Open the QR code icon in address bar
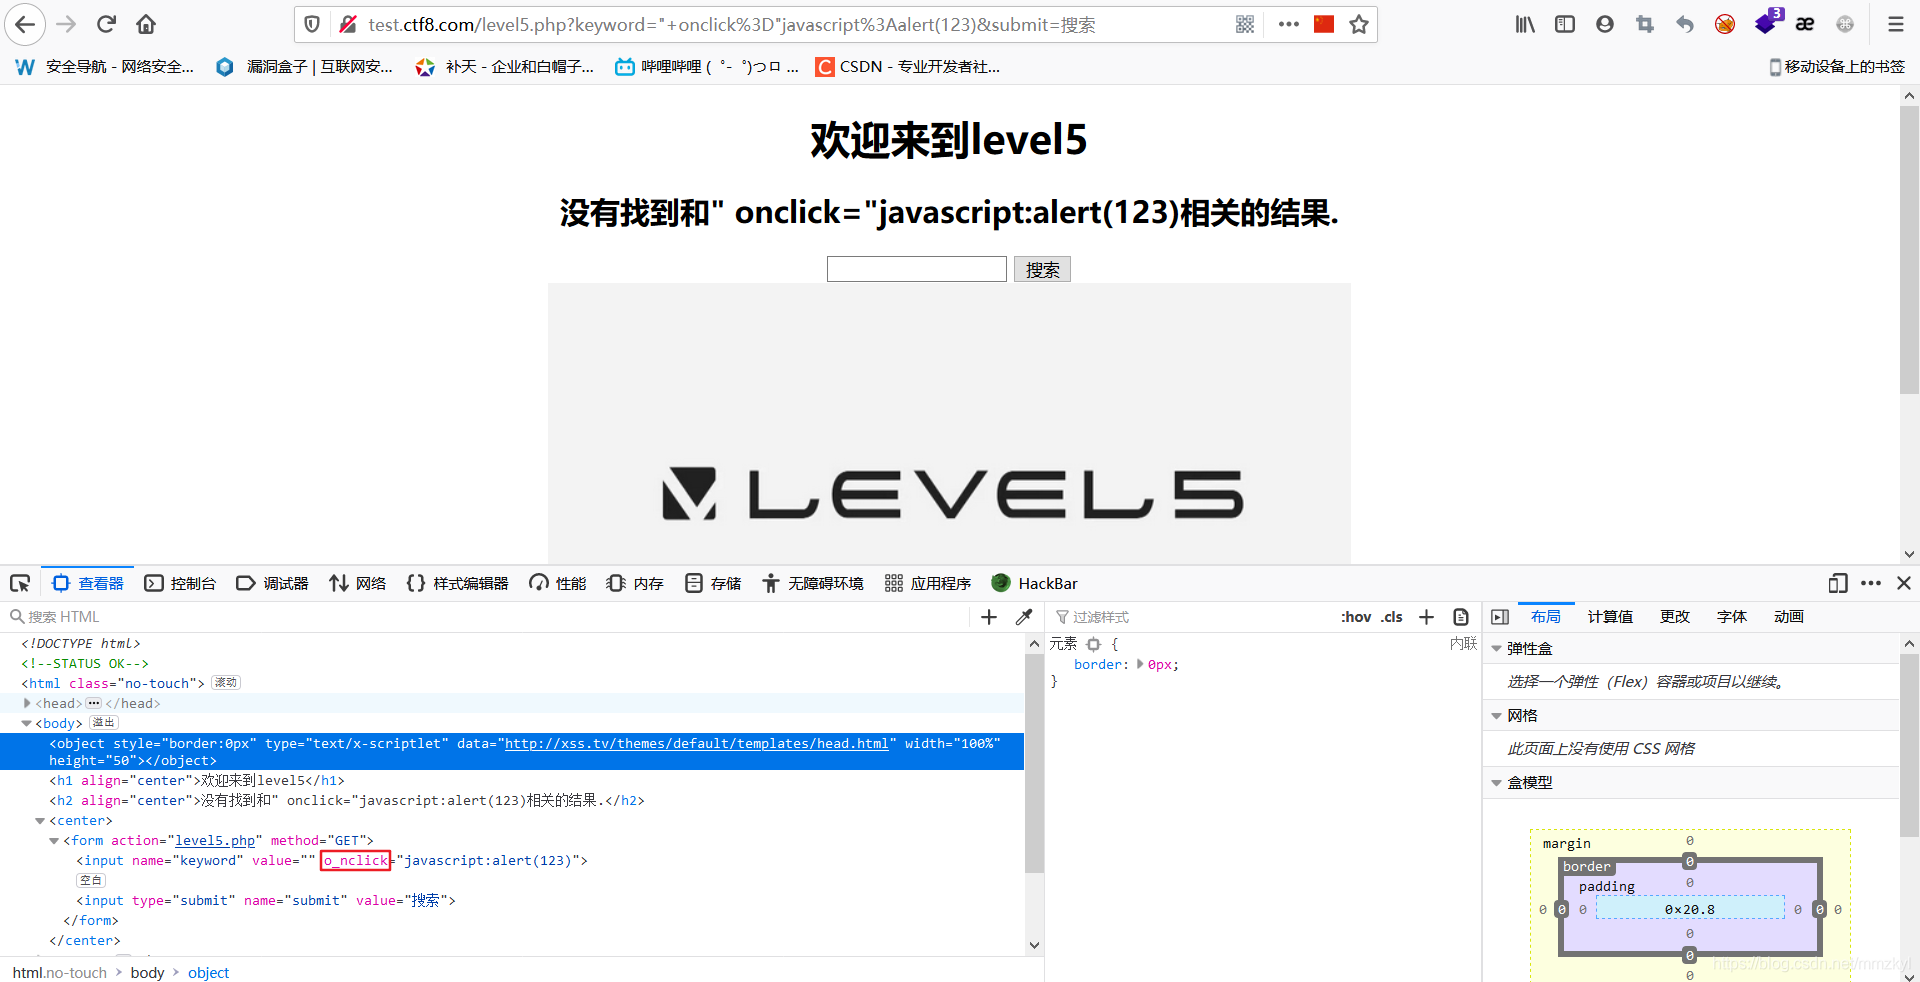The image size is (1920, 982). click(x=1245, y=24)
